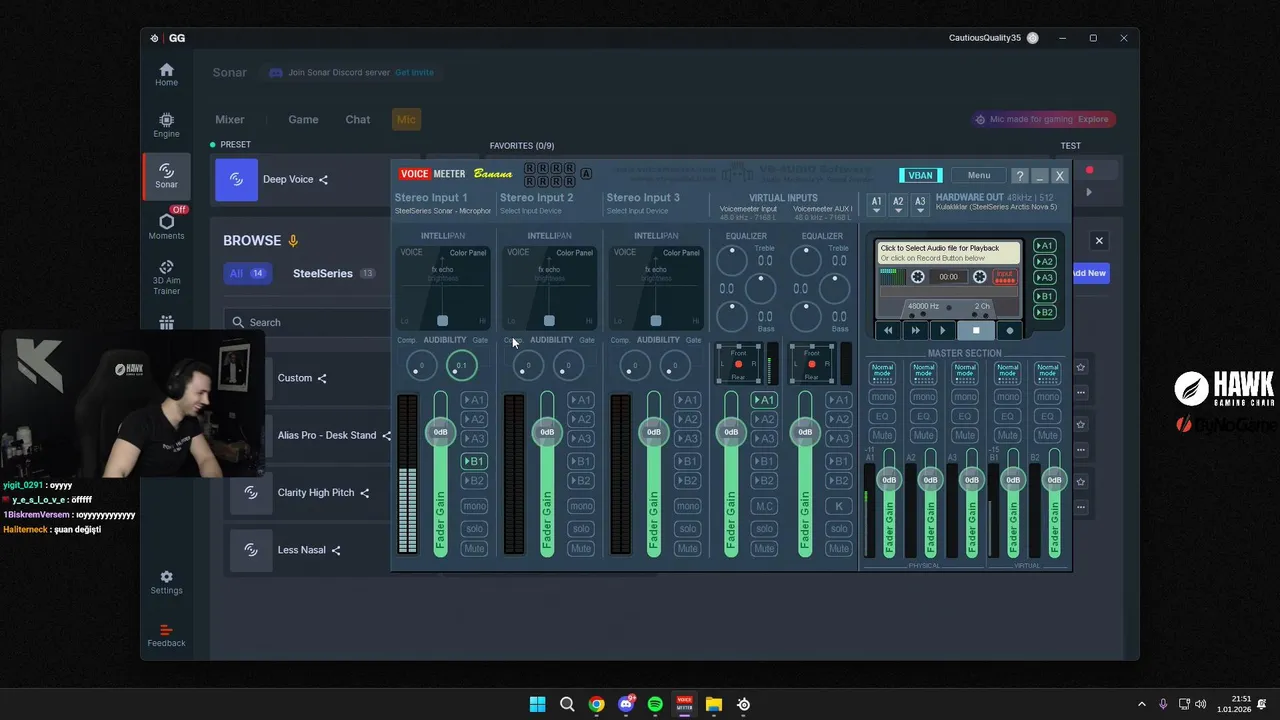This screenshot has width=1280, height=720.
Task: Toggle cassette playback to A1 bus
Action: pyautogui.click(x=1044, y=246)
